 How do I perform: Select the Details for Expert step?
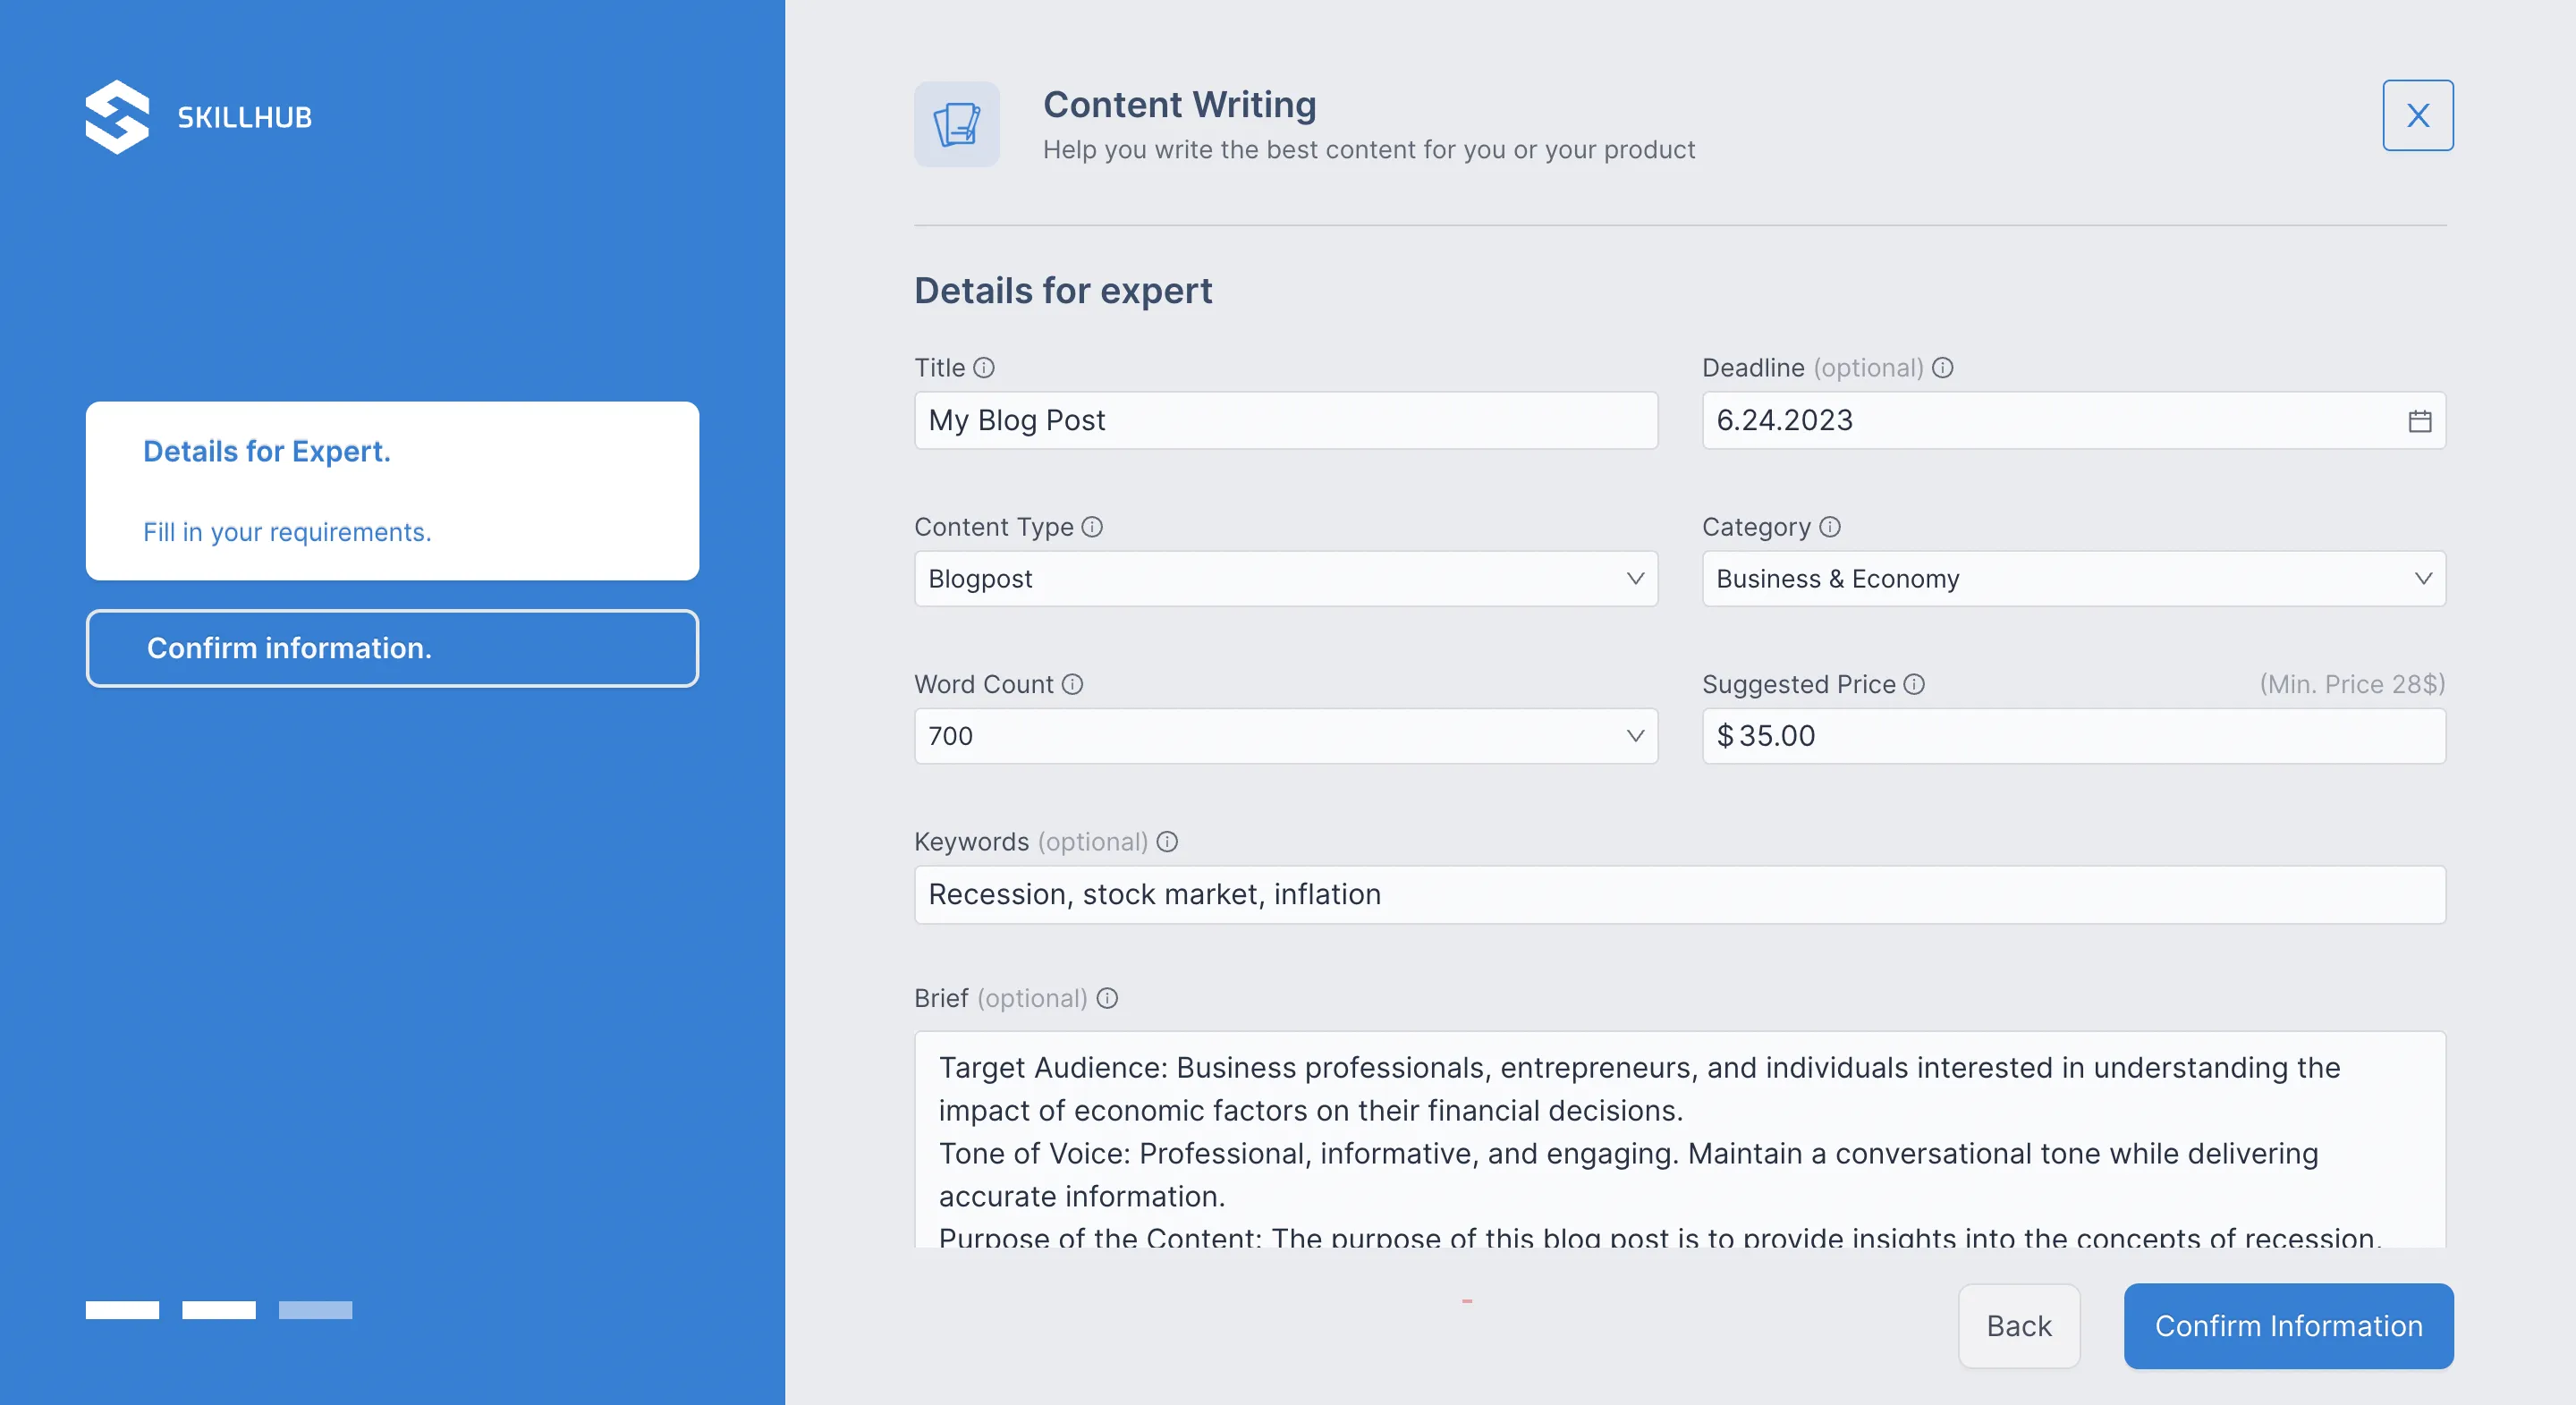coord(391,490)
